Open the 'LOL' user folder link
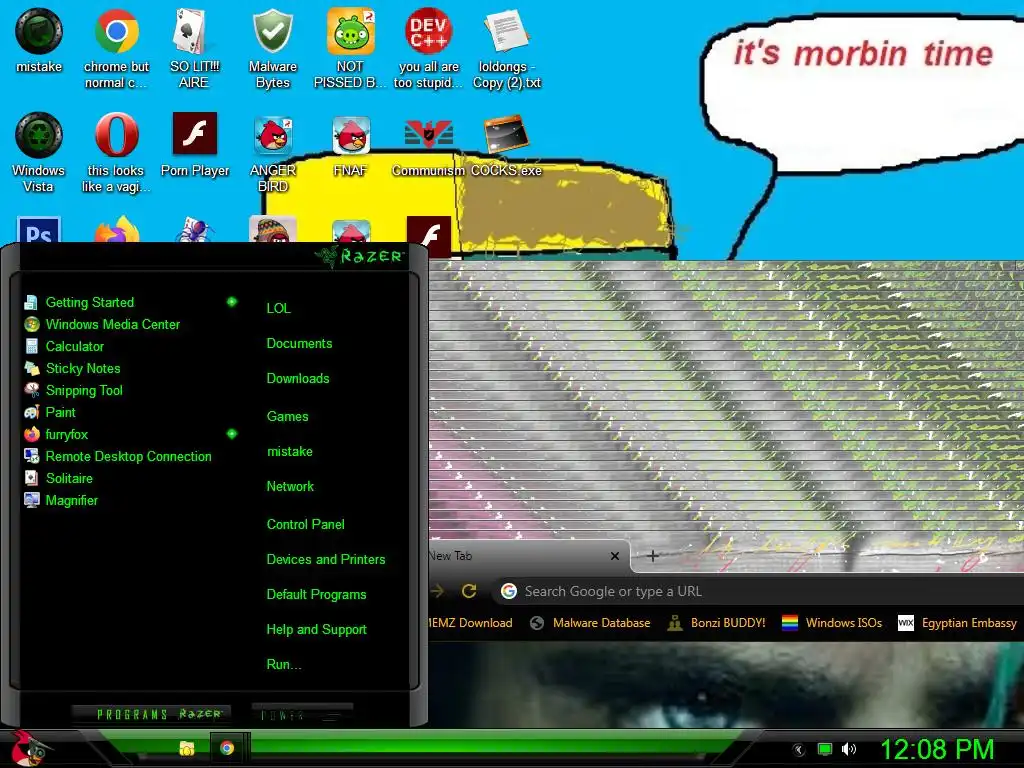 278,308
